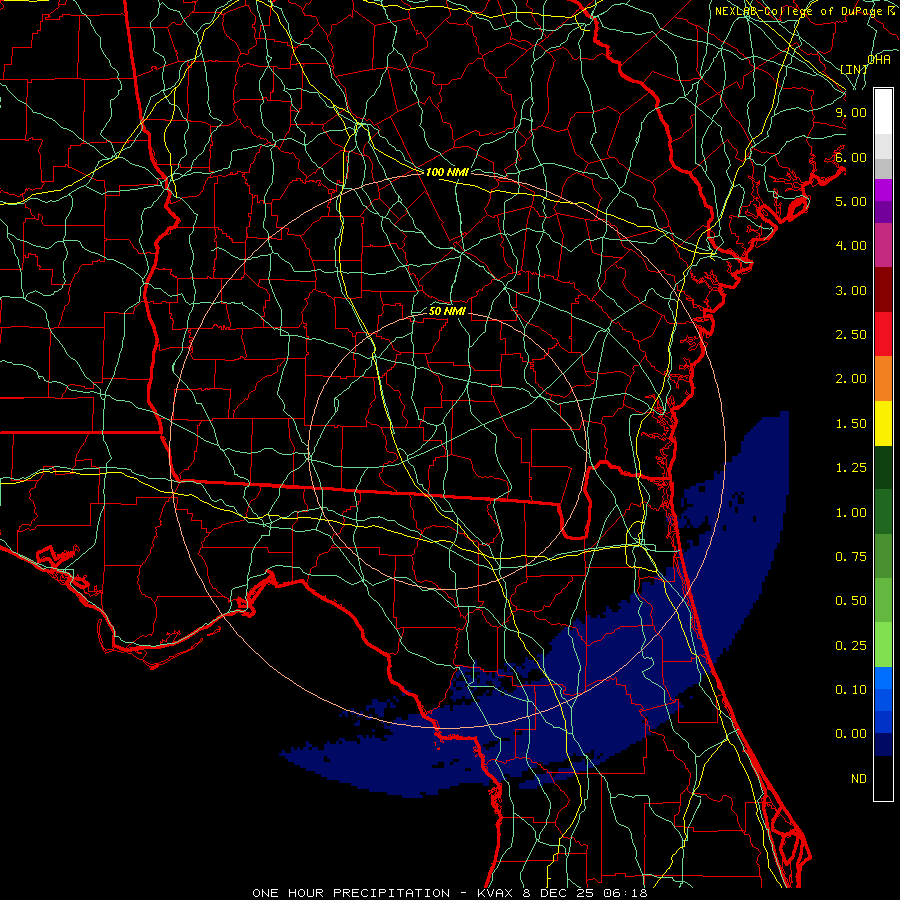
Task: Click the OHA product code label
Action: 879,59
